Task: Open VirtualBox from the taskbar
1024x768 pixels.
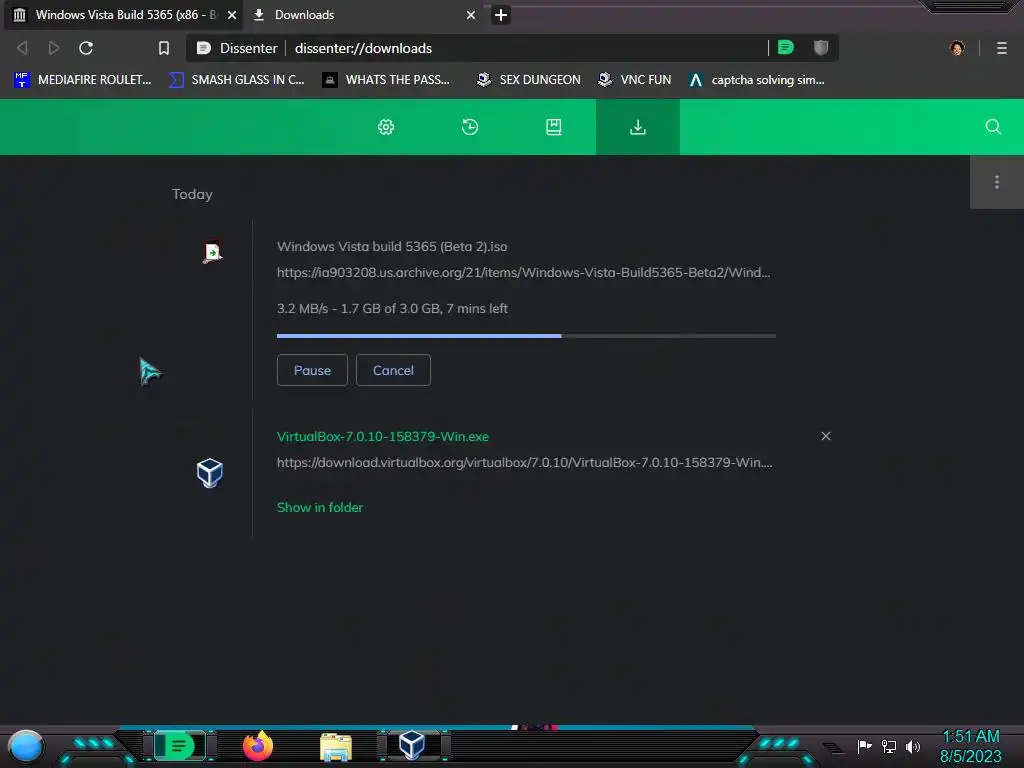Action: coord(412,745)
